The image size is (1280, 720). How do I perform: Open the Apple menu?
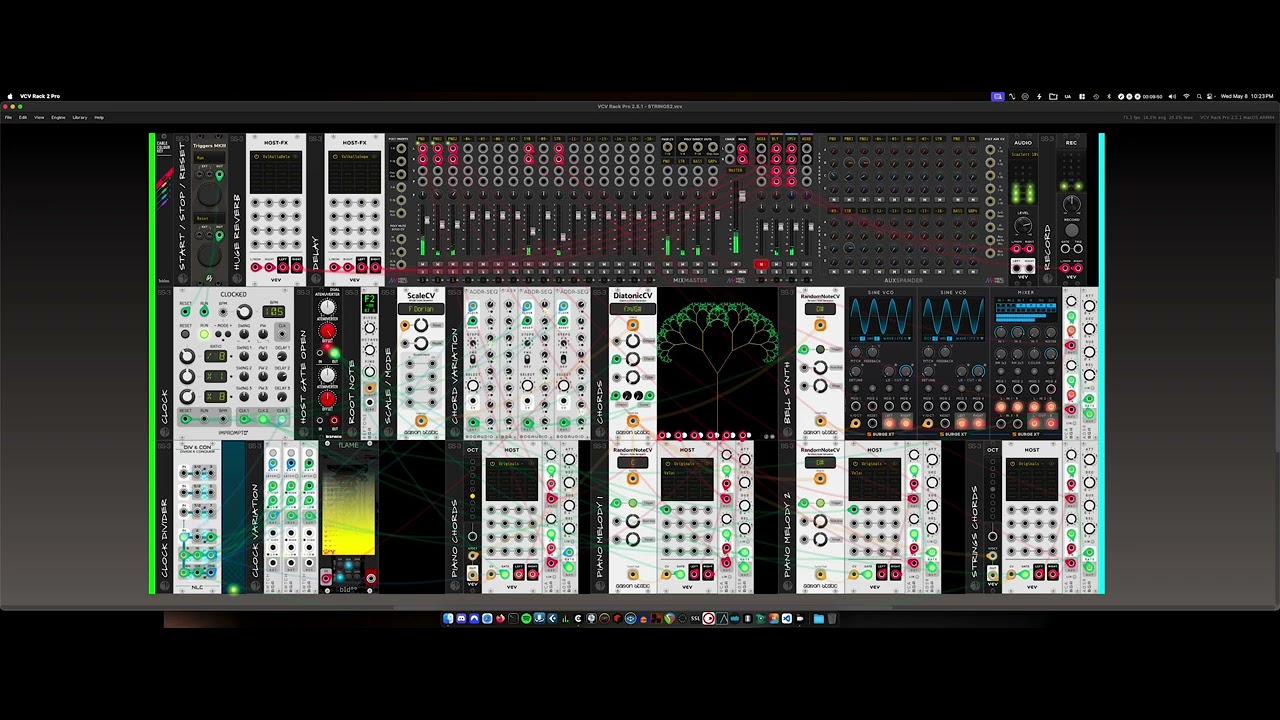(10, 96)
